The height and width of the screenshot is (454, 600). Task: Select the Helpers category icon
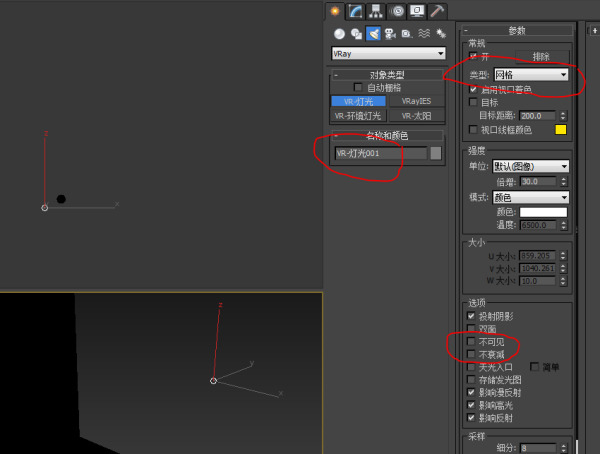[x=407, y=34]
